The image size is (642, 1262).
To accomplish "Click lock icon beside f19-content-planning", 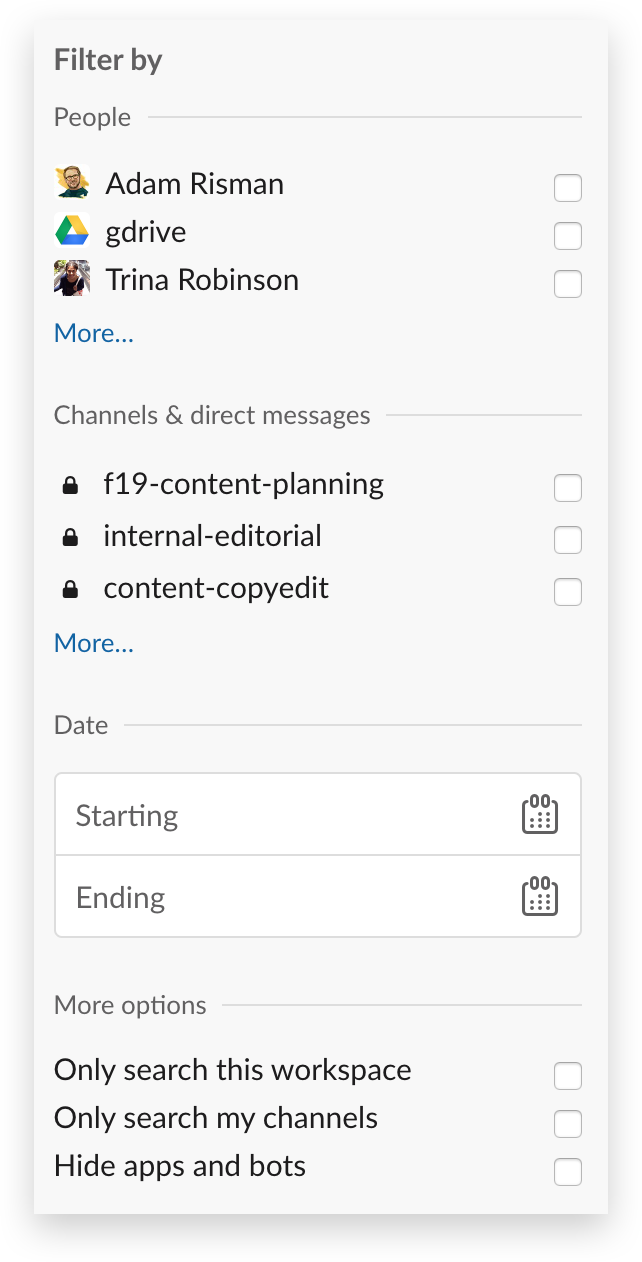I will [x=70, y=486].
